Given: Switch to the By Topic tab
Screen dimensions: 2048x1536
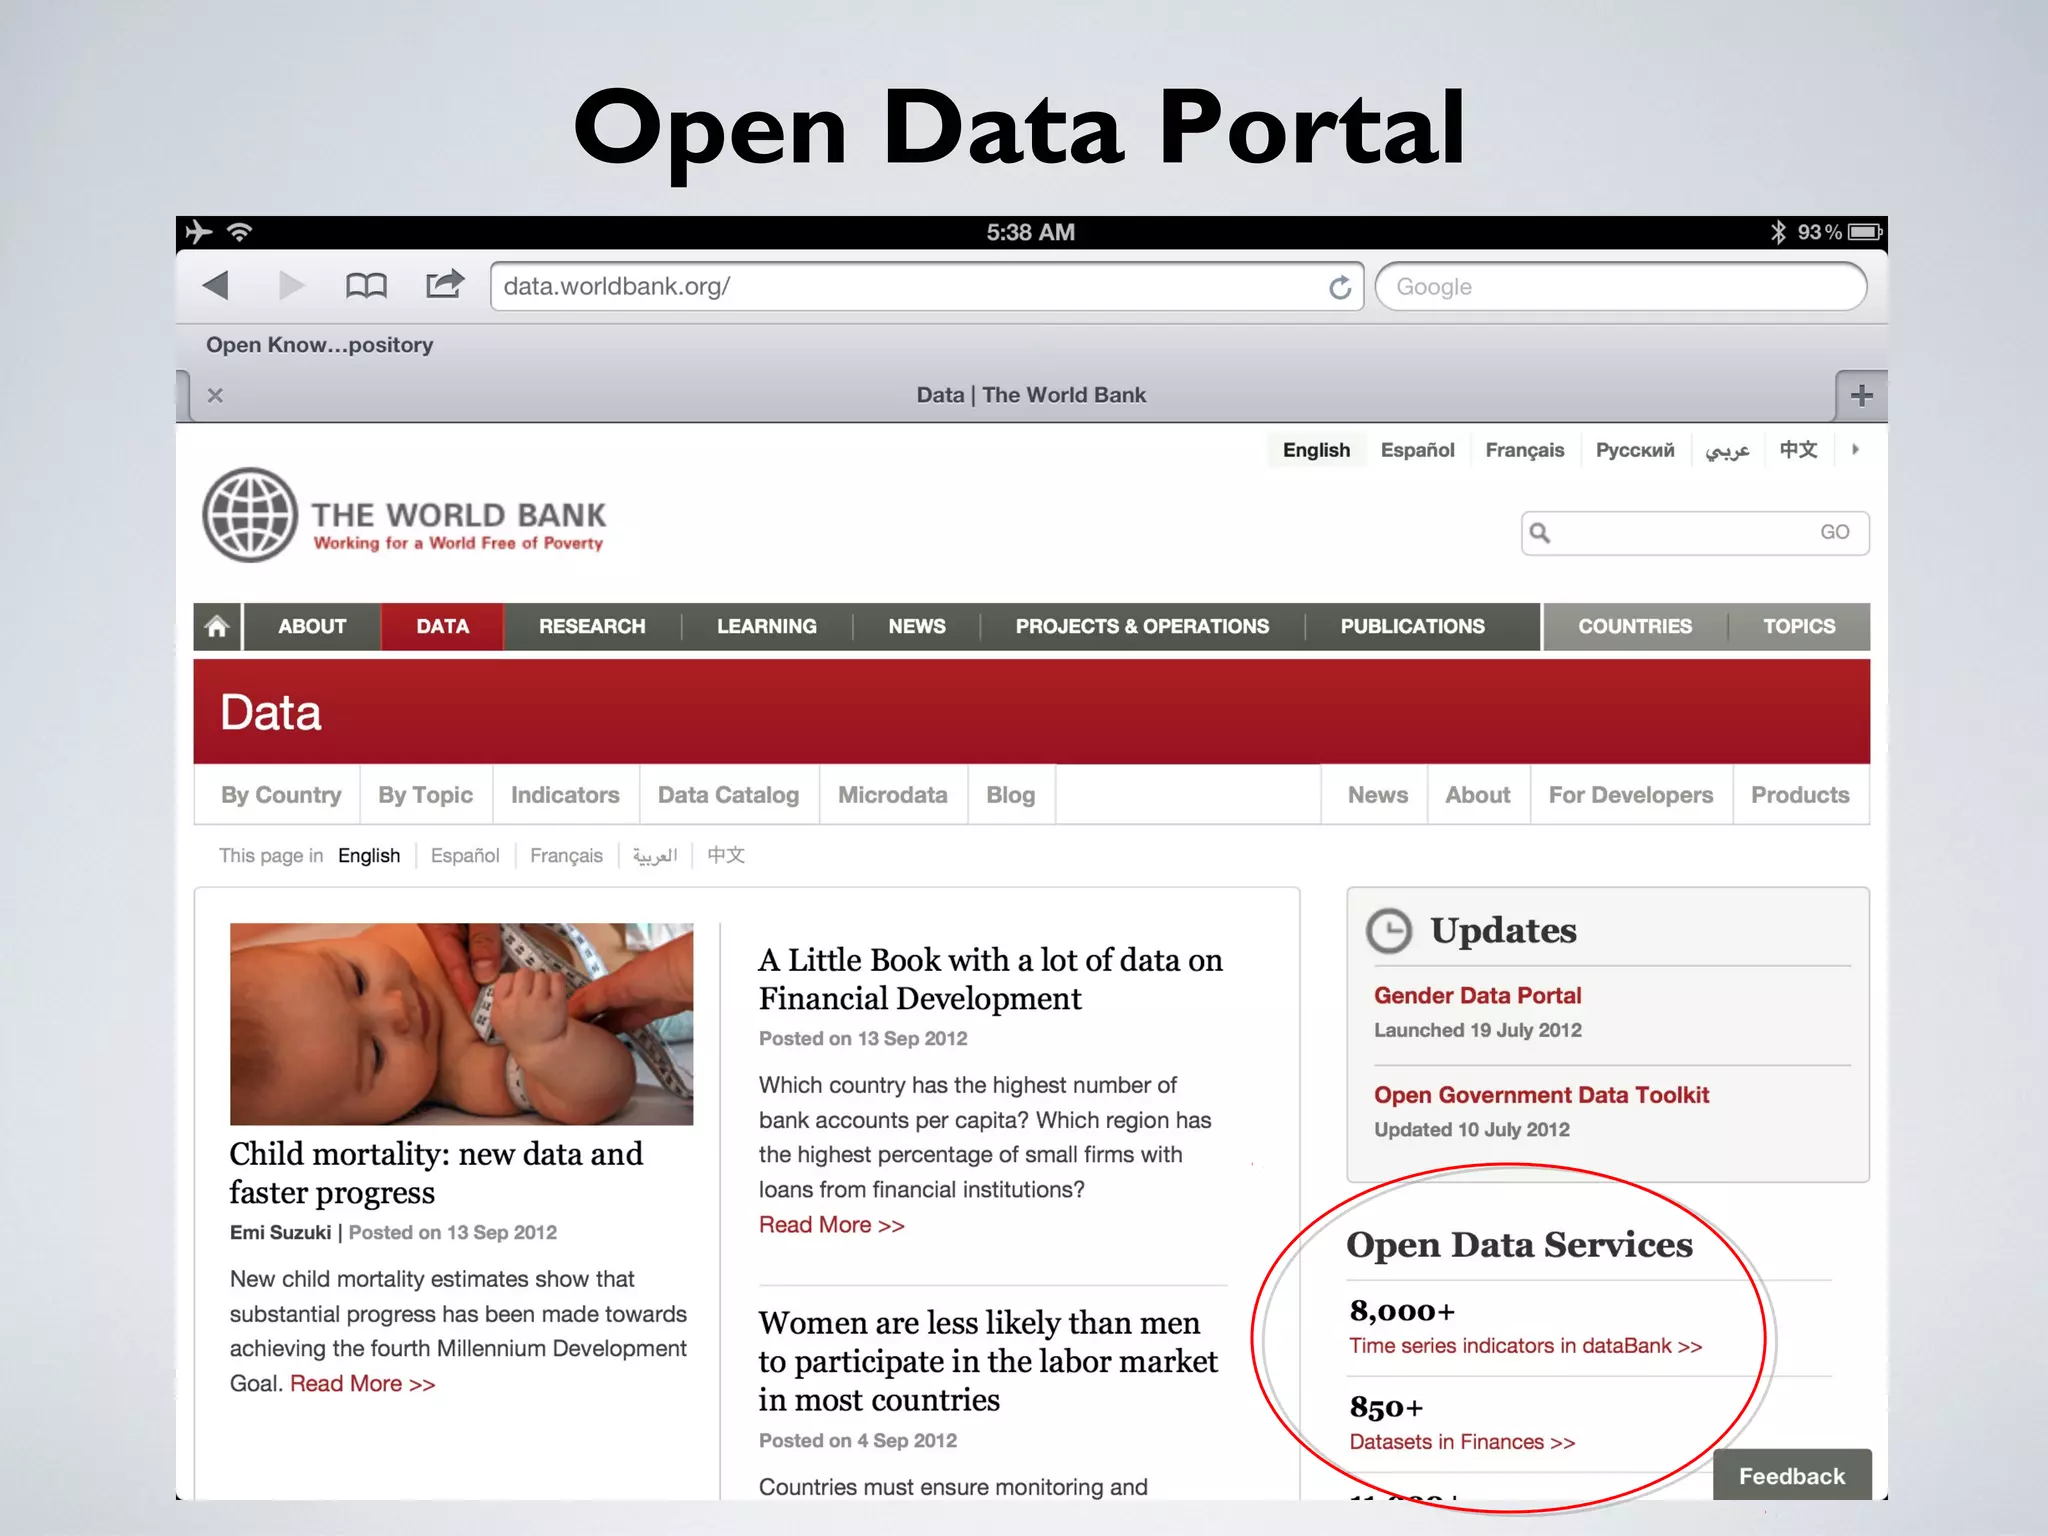Looking at the screenshot, I should click(425, 795).
